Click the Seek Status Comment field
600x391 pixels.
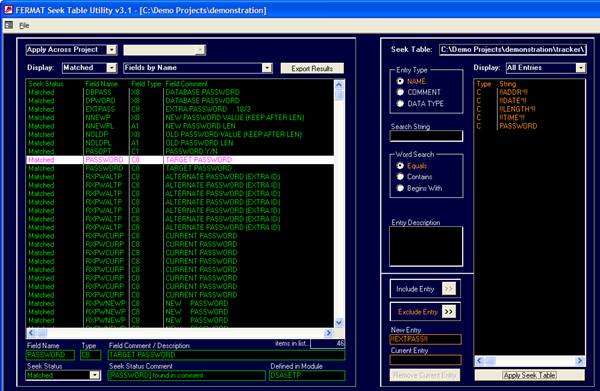(186, 376)
